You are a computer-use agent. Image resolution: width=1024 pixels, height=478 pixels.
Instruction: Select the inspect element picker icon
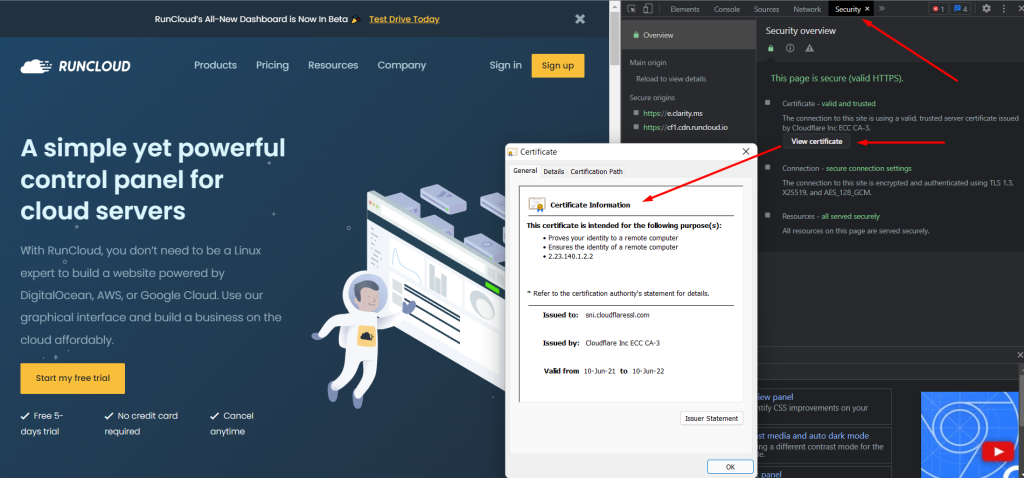coord(632,9)
